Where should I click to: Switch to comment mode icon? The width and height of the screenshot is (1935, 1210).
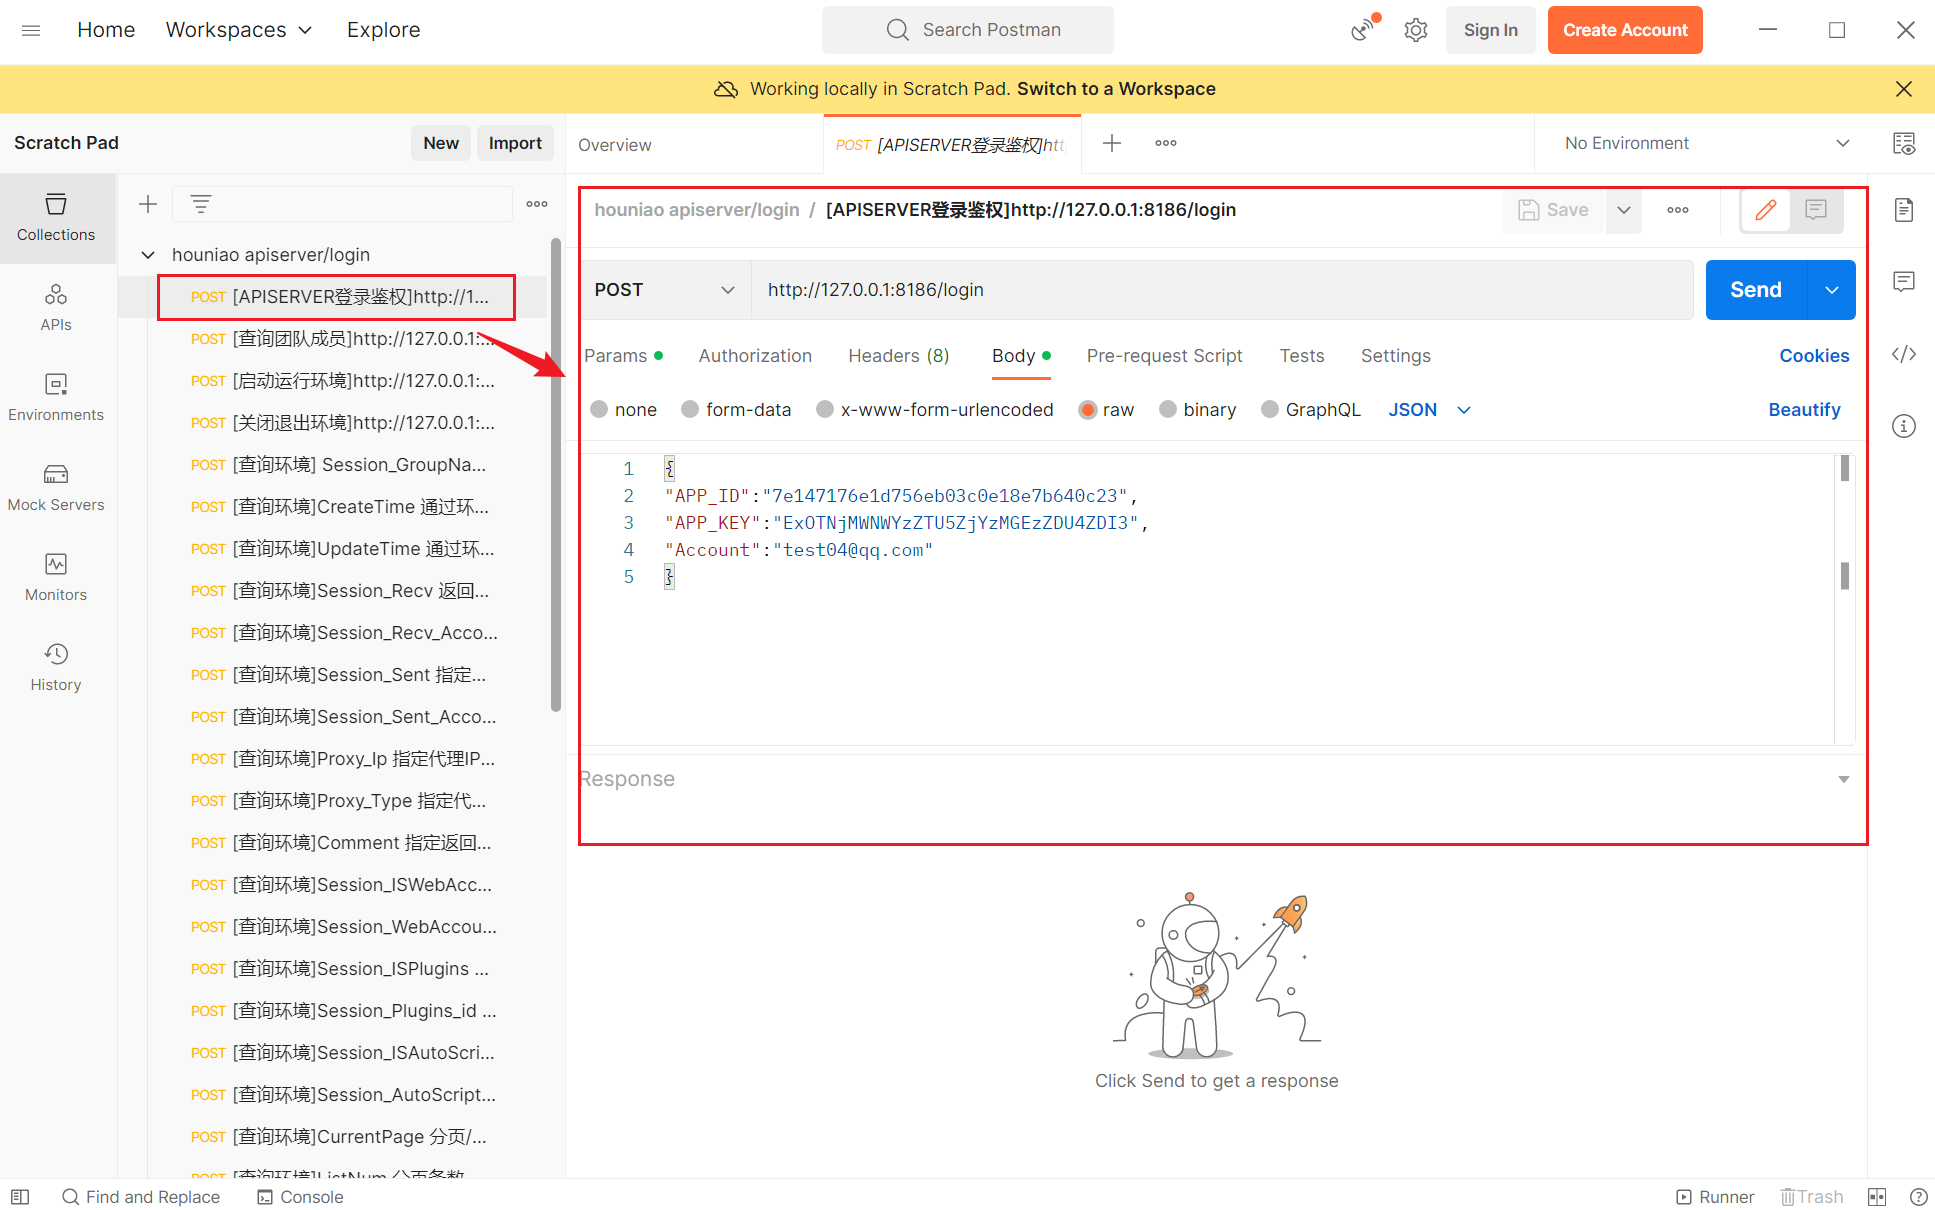pos(1815,210)
